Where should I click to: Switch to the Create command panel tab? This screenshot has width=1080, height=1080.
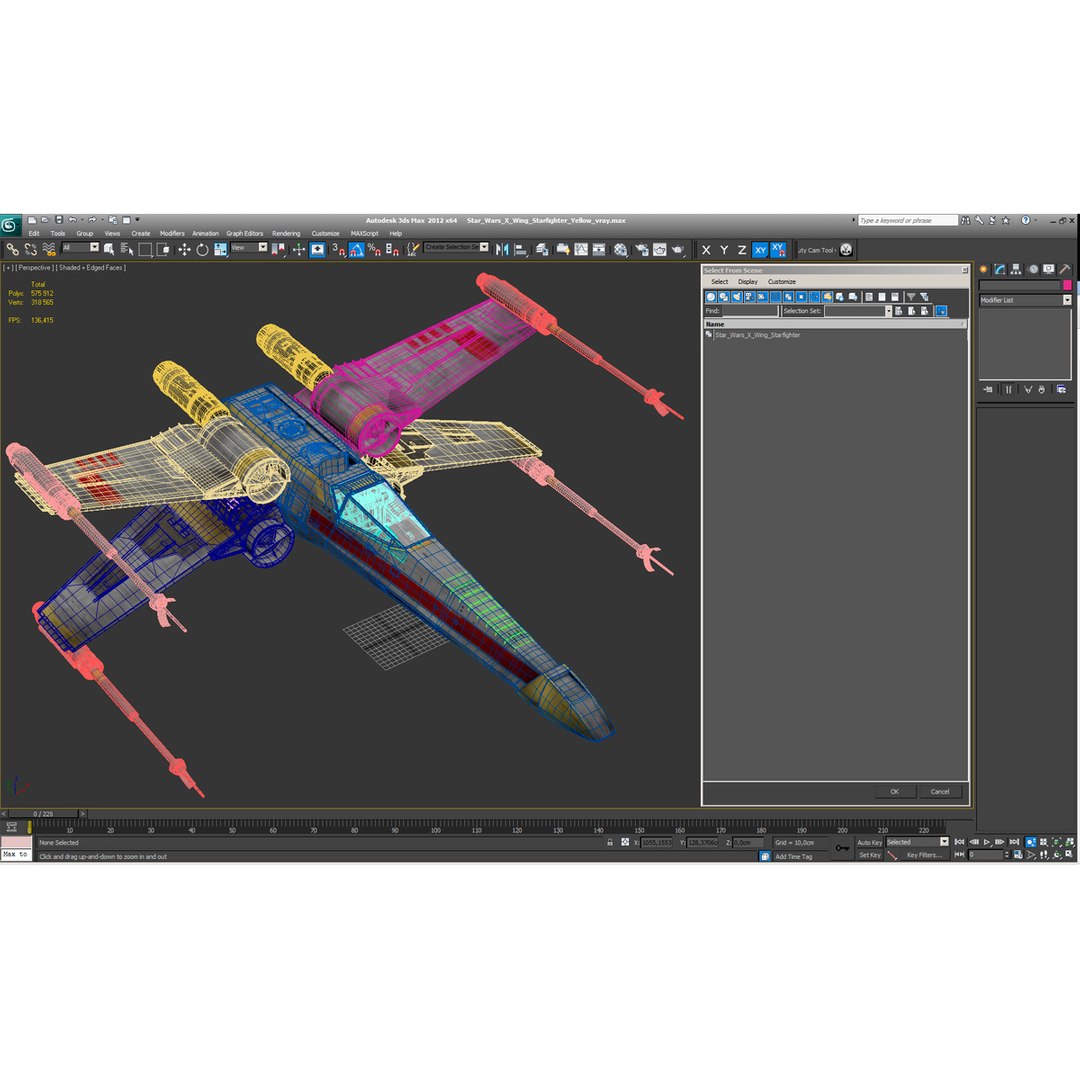pyautogui.click(x=984, y=269)
